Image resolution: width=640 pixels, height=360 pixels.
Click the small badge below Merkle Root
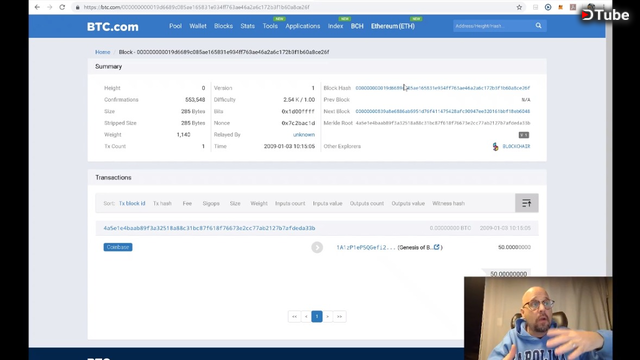pyautogui.click(x=524, y=135)
